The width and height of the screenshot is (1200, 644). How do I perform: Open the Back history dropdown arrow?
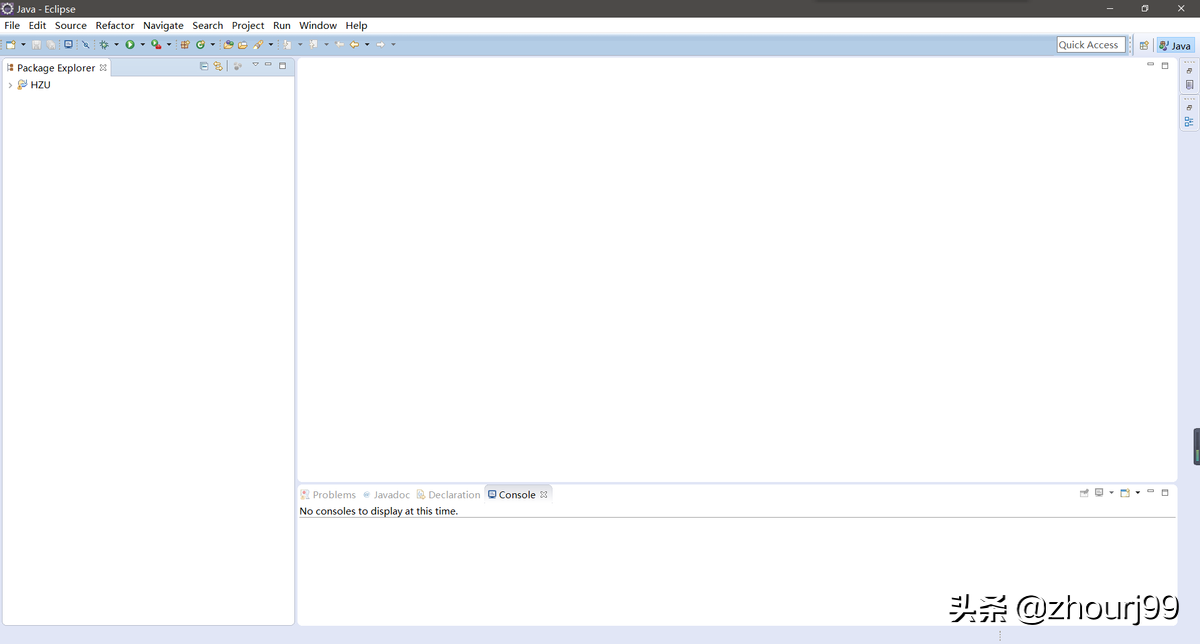coord(367,44)
